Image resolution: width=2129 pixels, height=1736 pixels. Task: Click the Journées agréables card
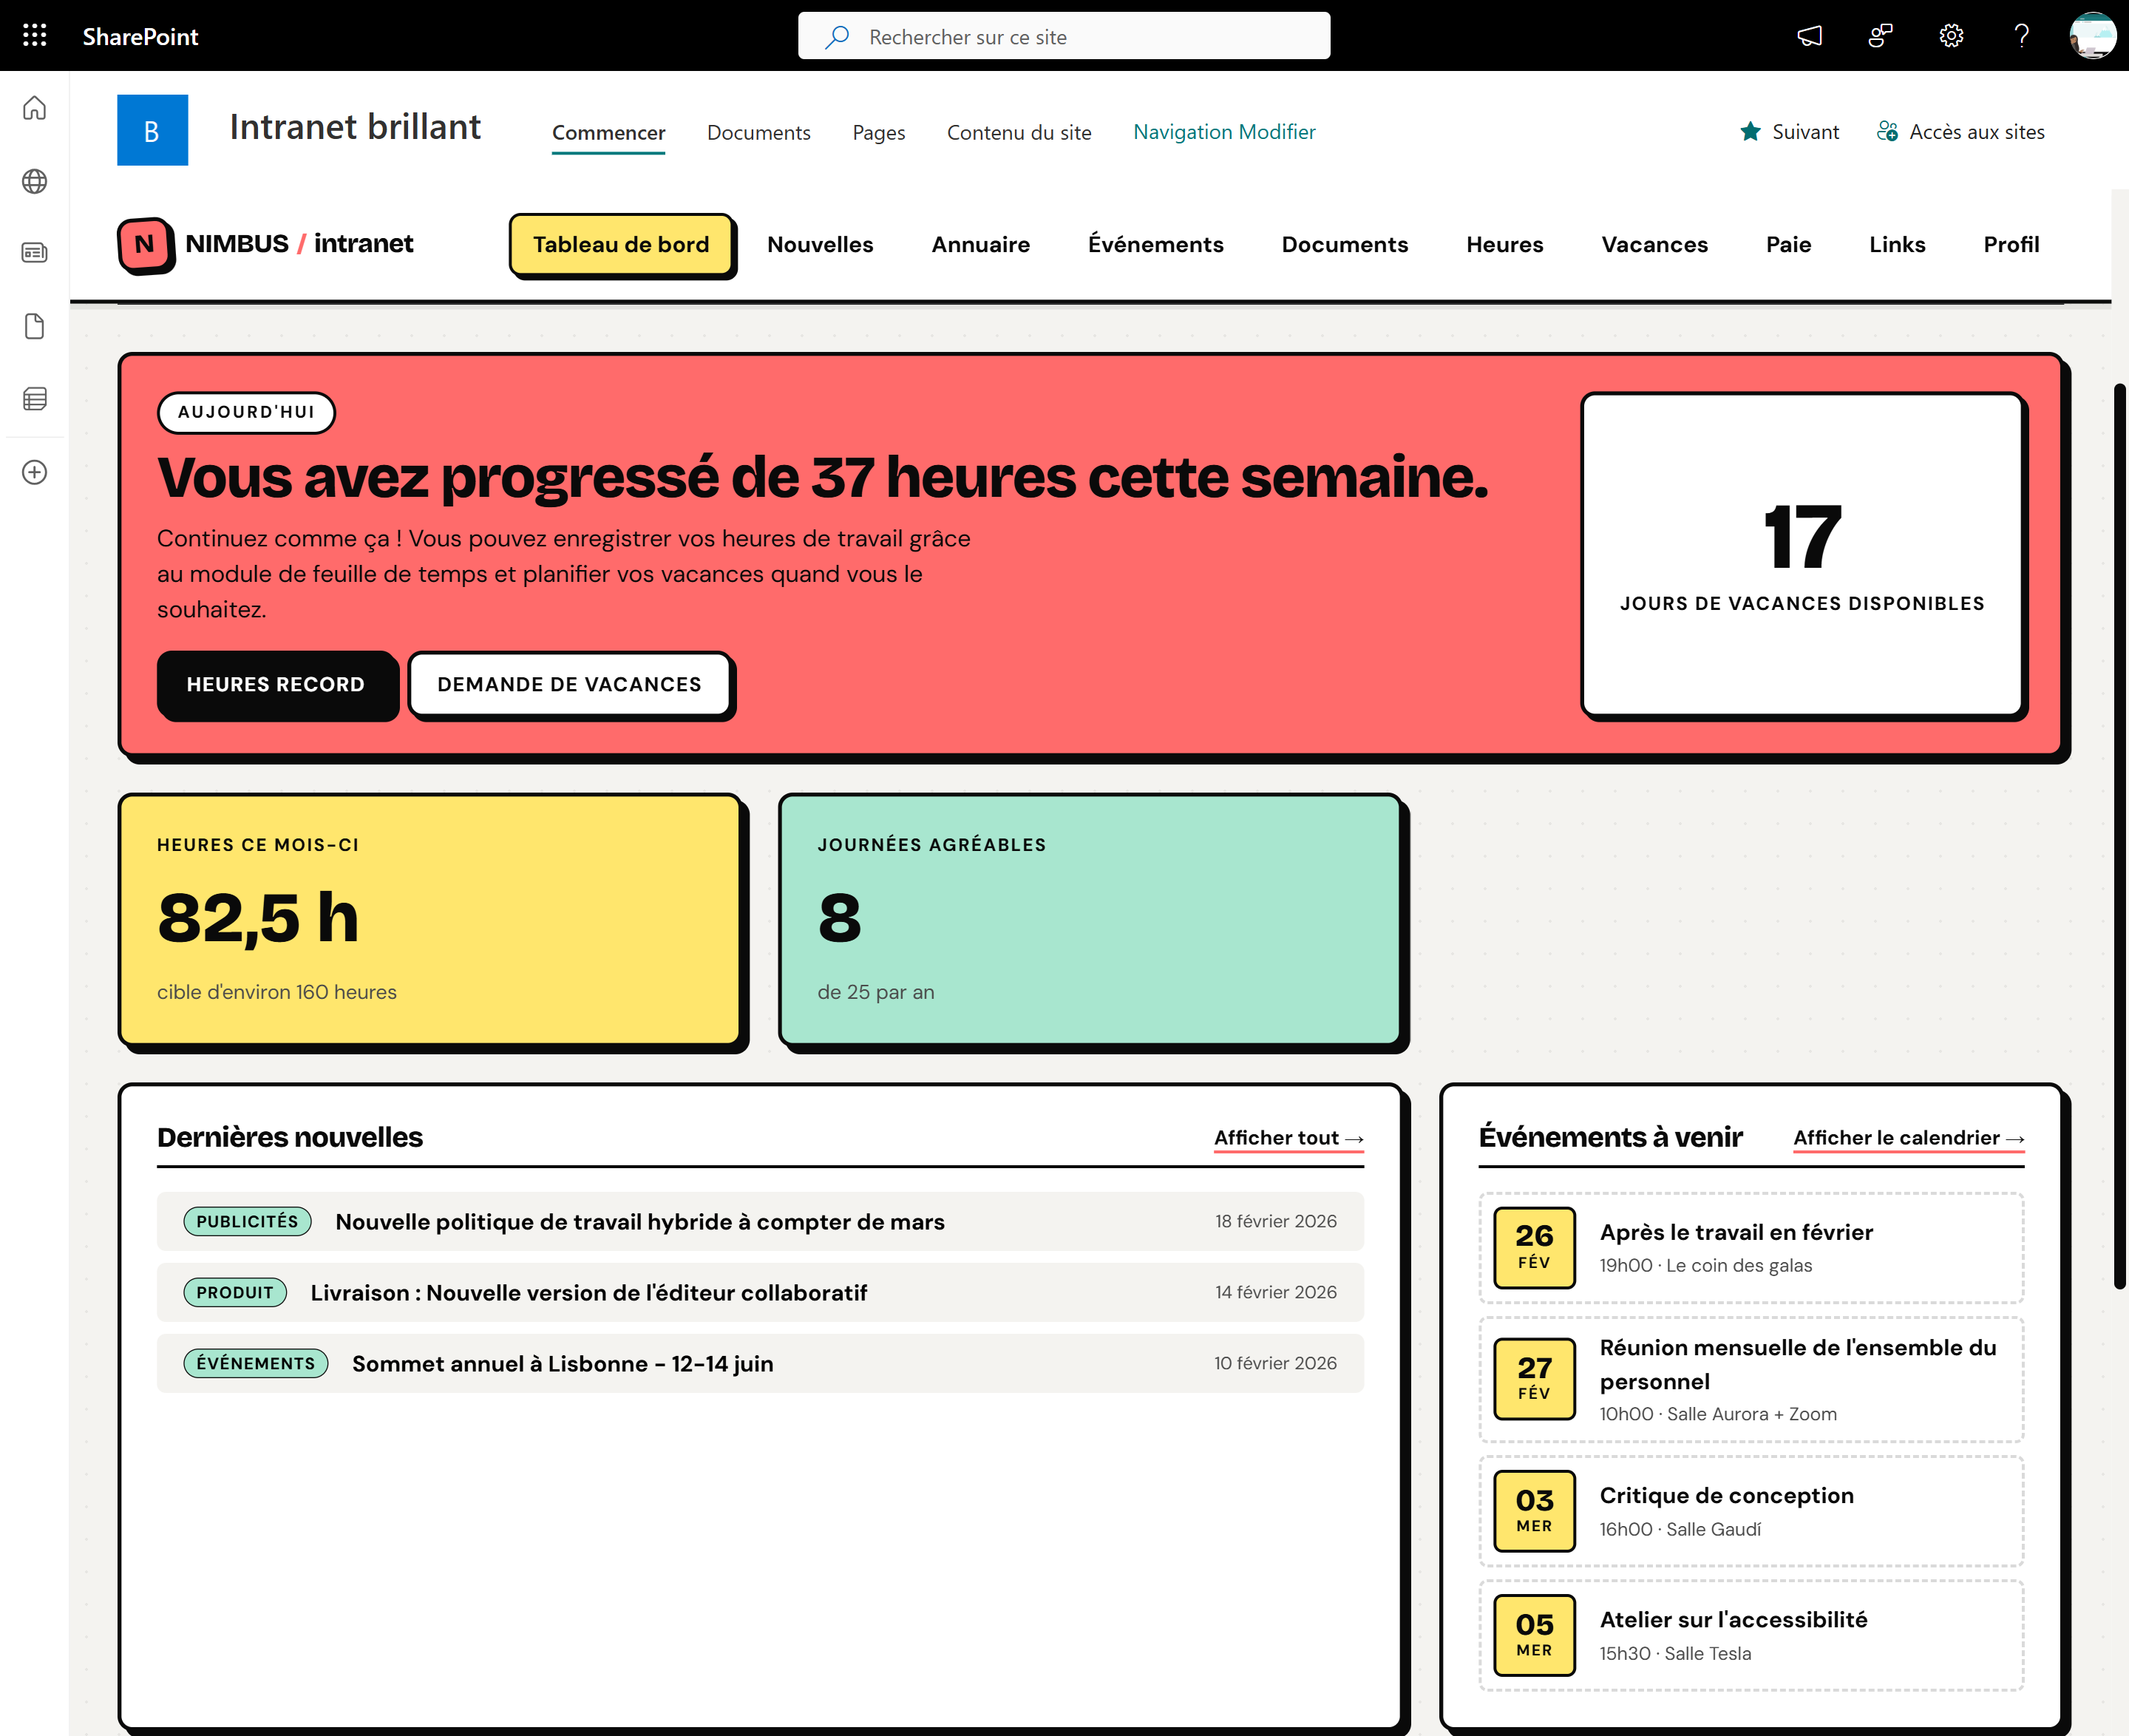click(x=1090, y=920)
